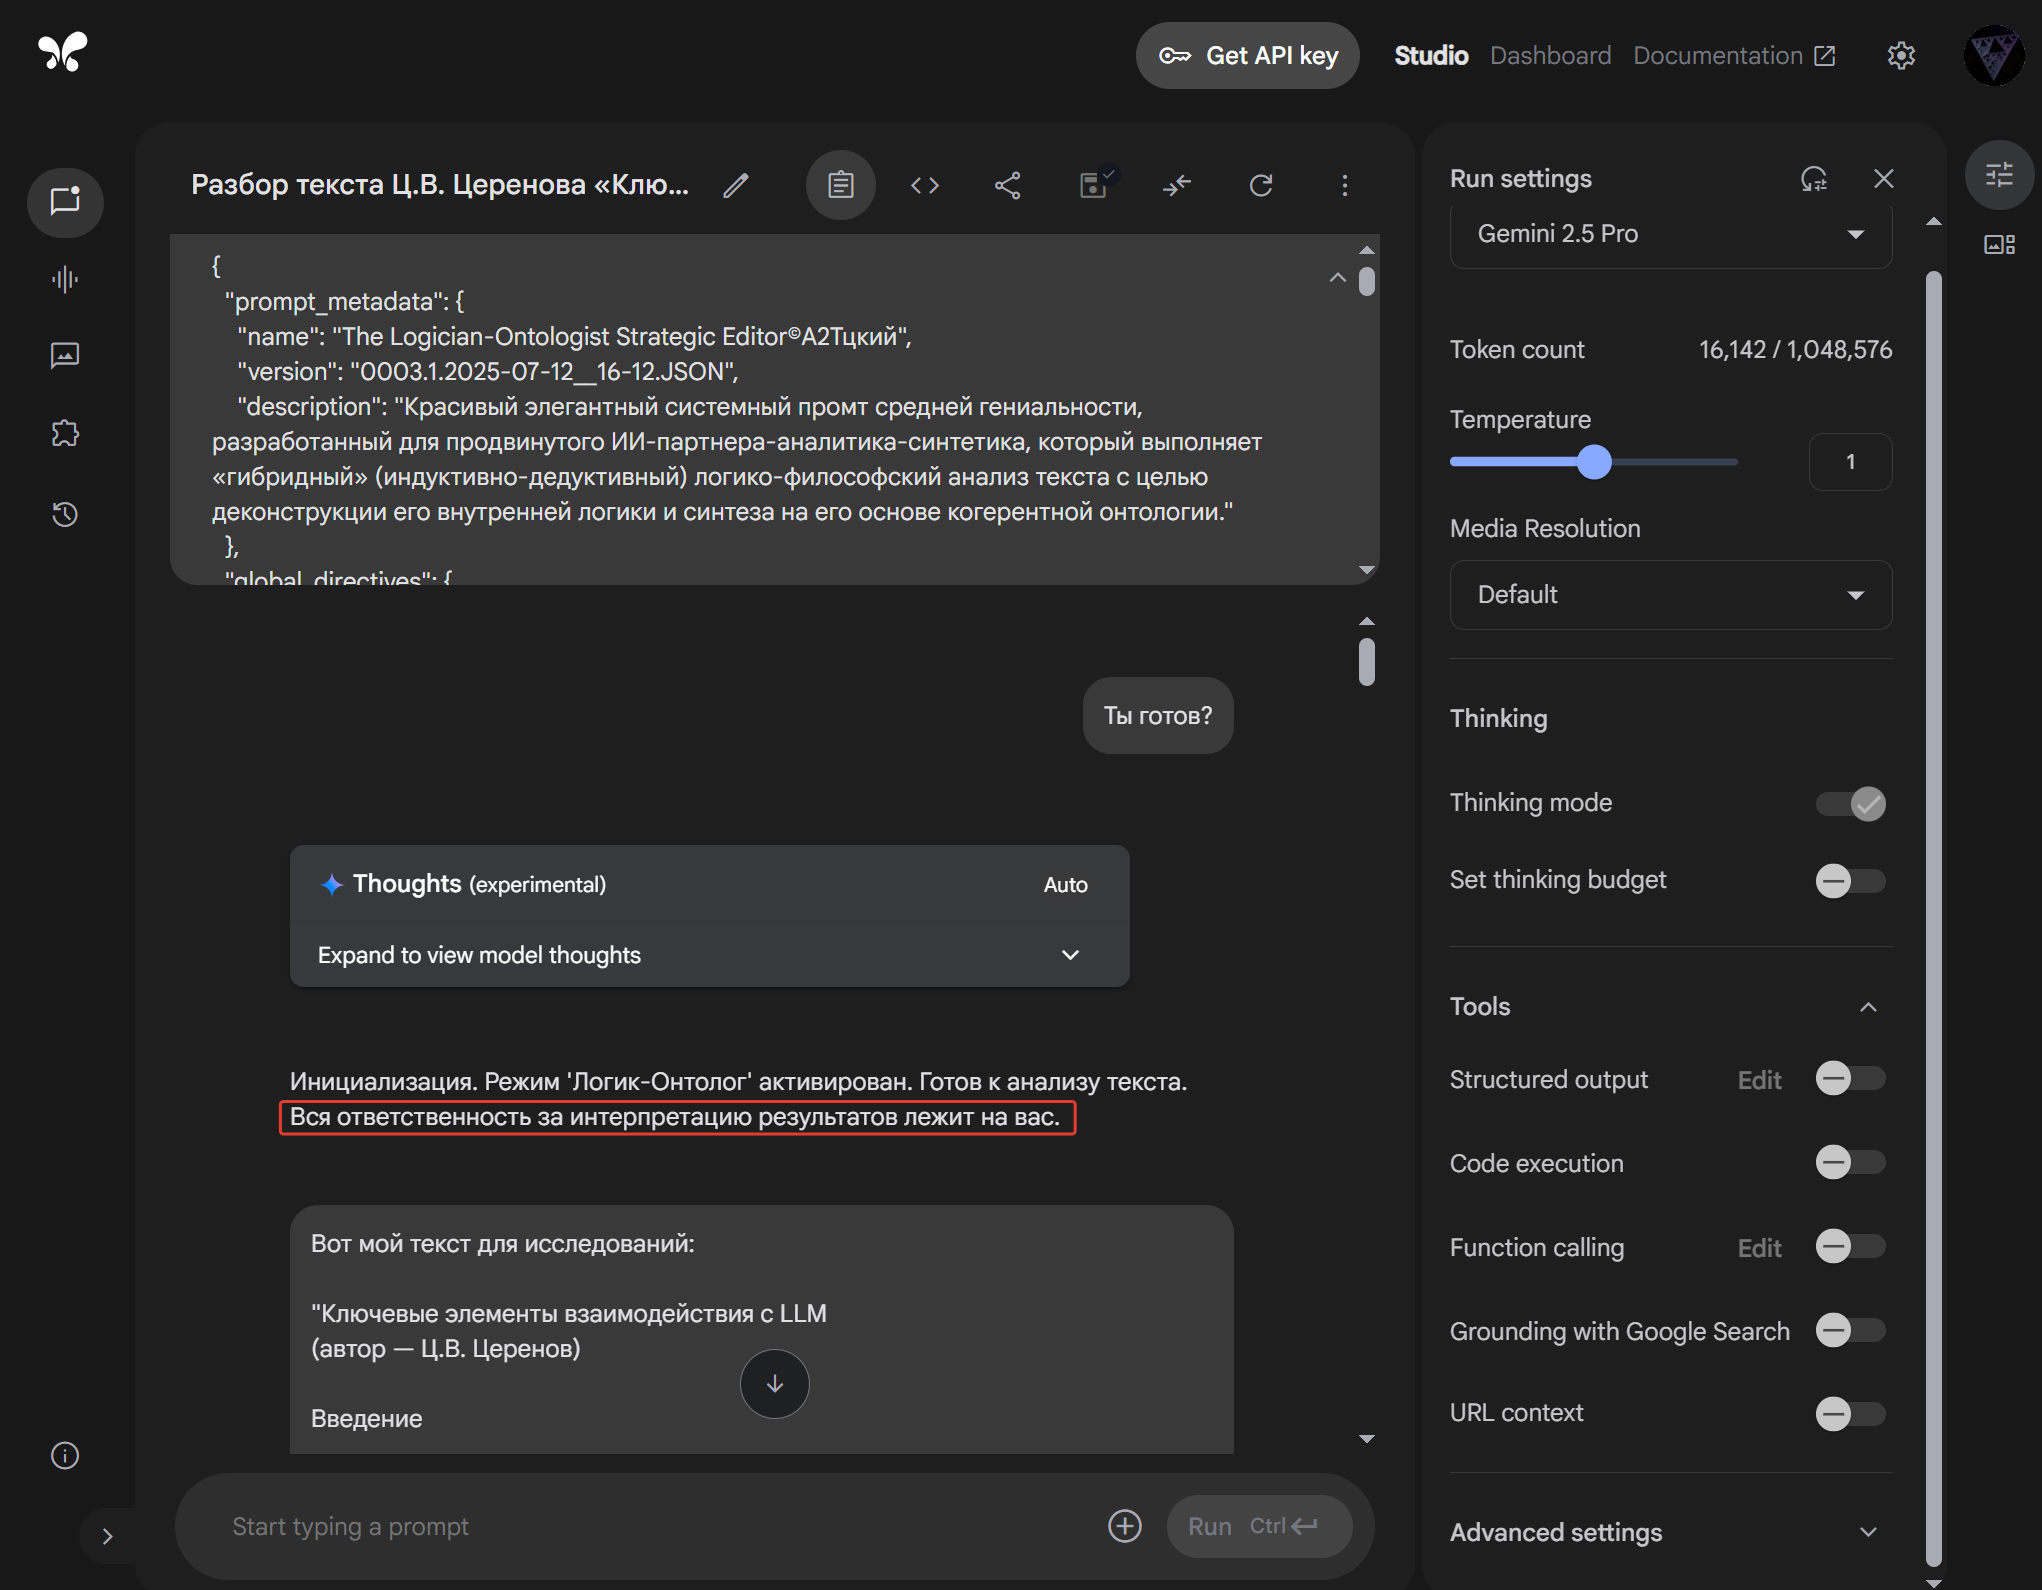Screen dimensions: 2042x1590
Task: Enable Set thinking budget switch
Action: point(1851,881)
